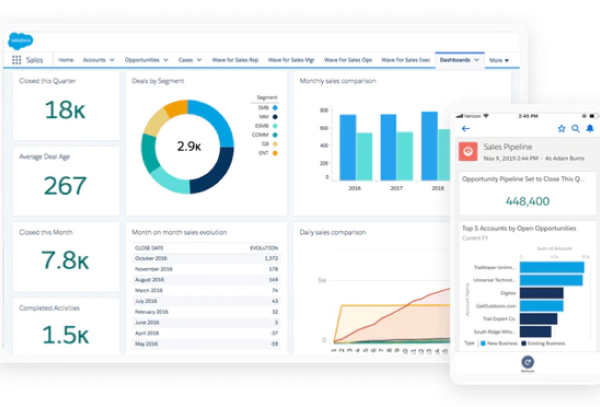
Task: Open the Accounts tab
Action: click(x=94, y=60)
